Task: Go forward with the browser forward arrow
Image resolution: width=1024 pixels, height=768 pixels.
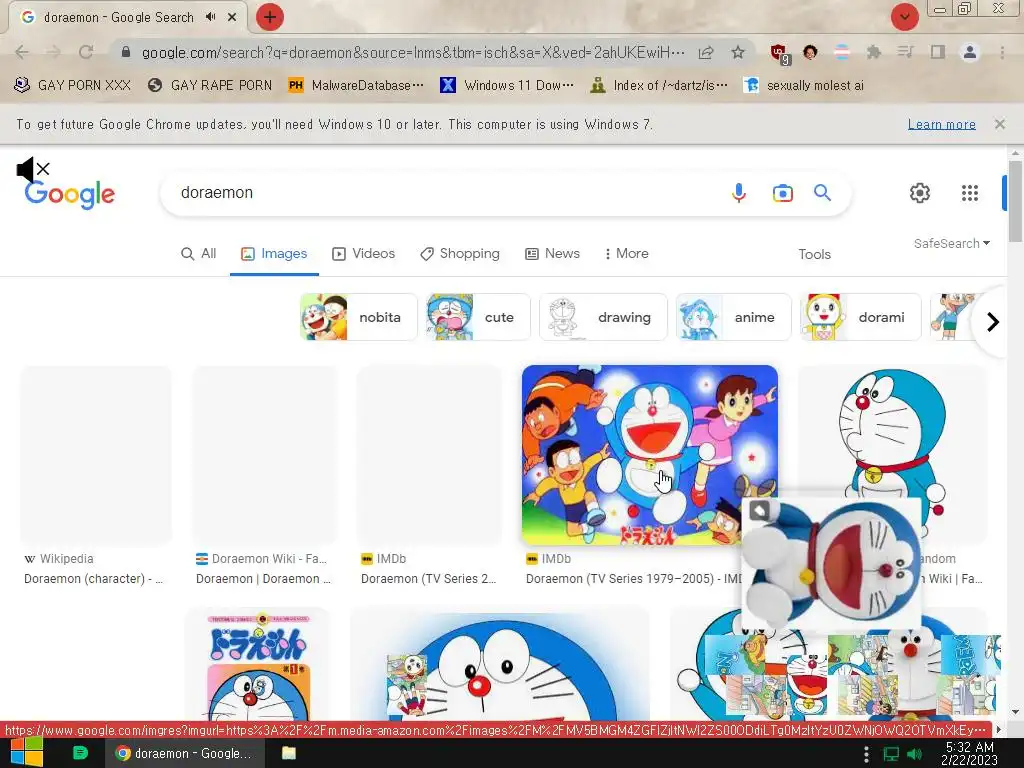Action: click(54, 52)
